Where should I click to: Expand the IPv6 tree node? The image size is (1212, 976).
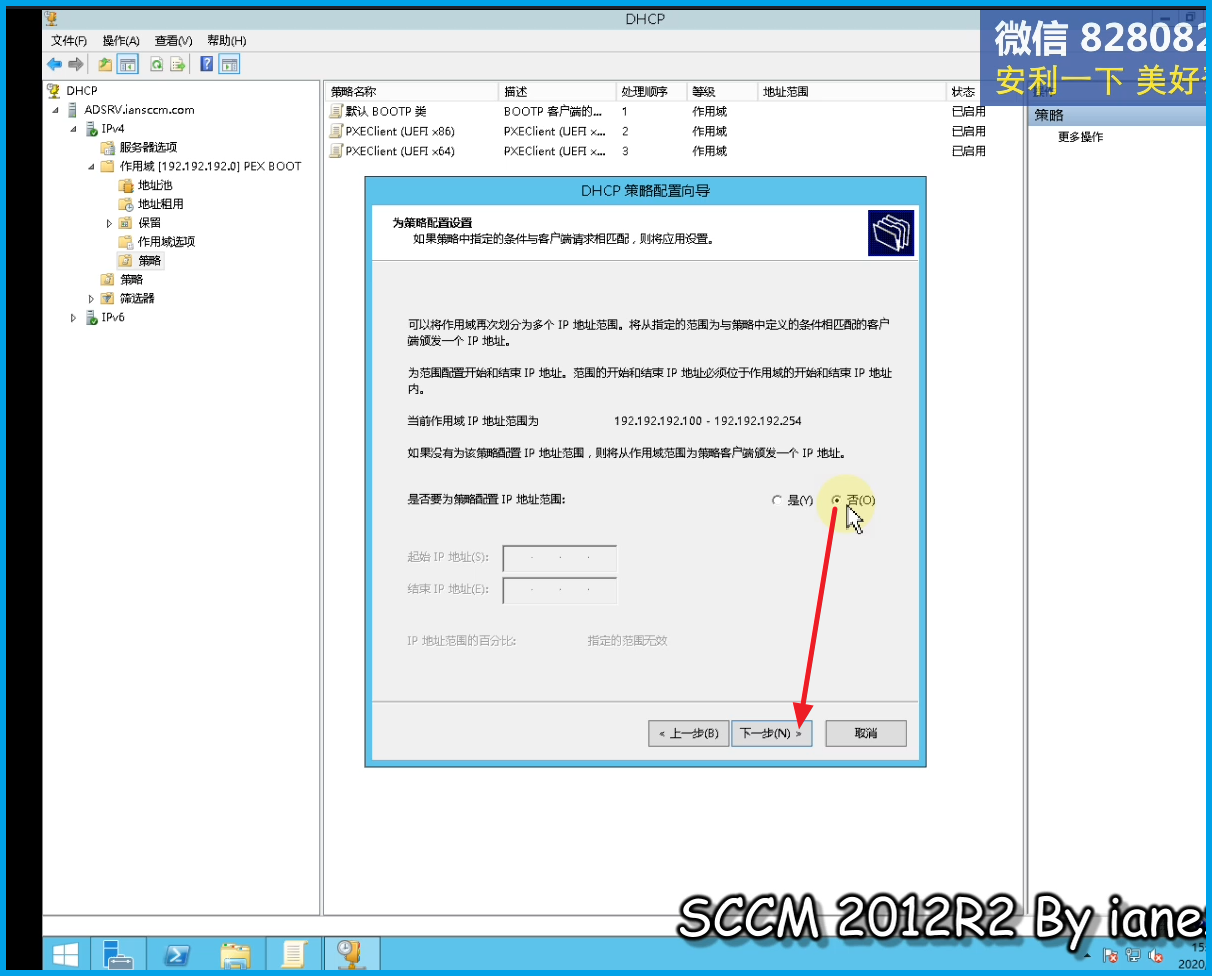pyautogui.click(x=73, y=317)
